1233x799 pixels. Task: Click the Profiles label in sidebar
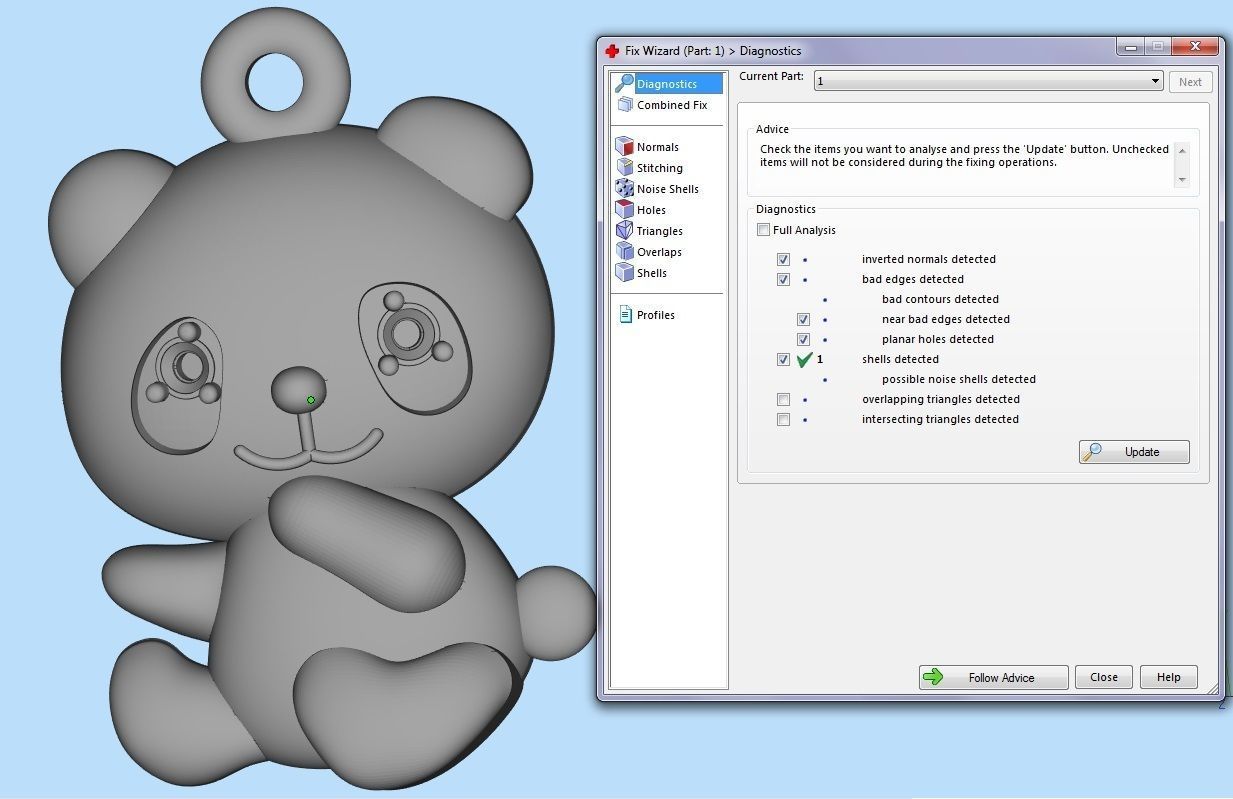click(656, 315)
